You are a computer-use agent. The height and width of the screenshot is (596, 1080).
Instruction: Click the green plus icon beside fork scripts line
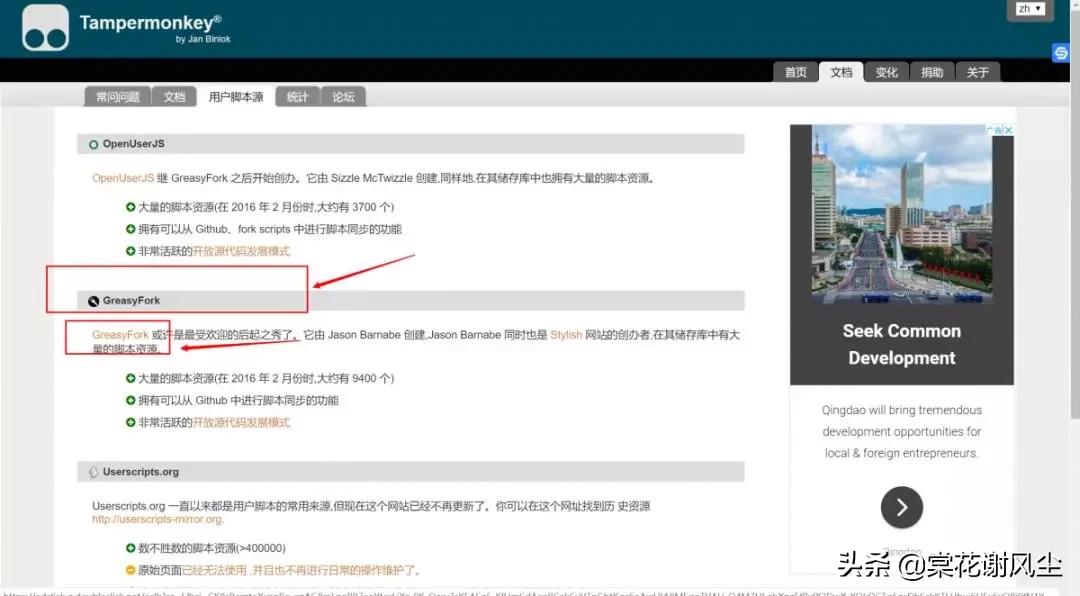(x=131, y=229)
